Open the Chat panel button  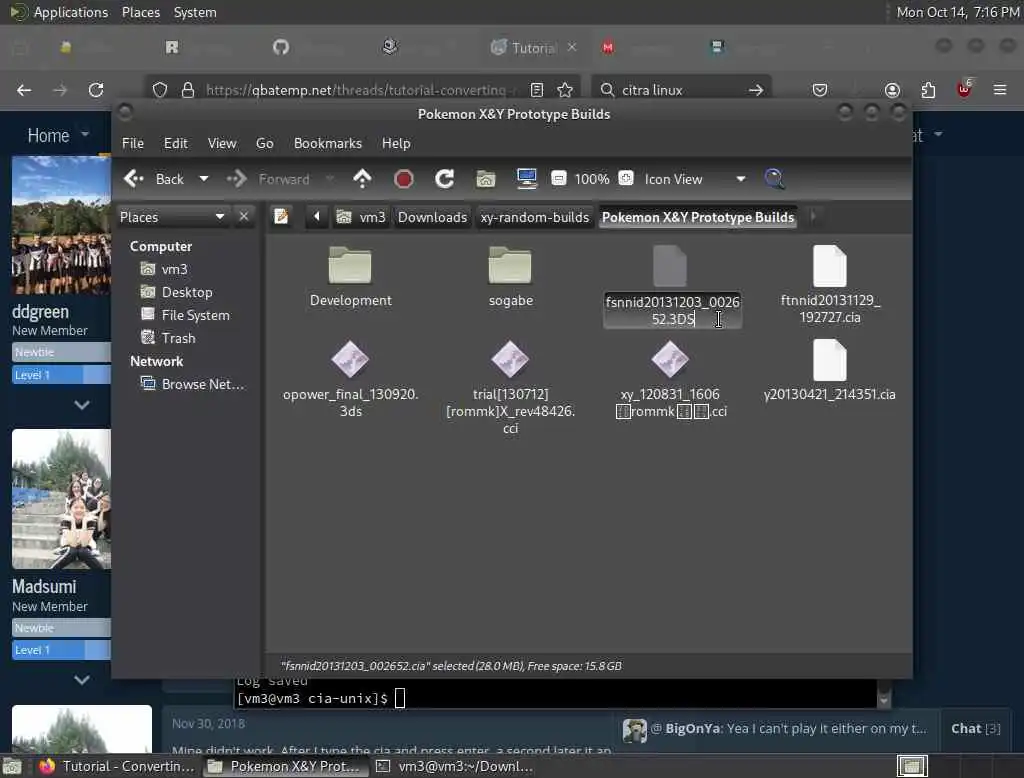(975, 728)
